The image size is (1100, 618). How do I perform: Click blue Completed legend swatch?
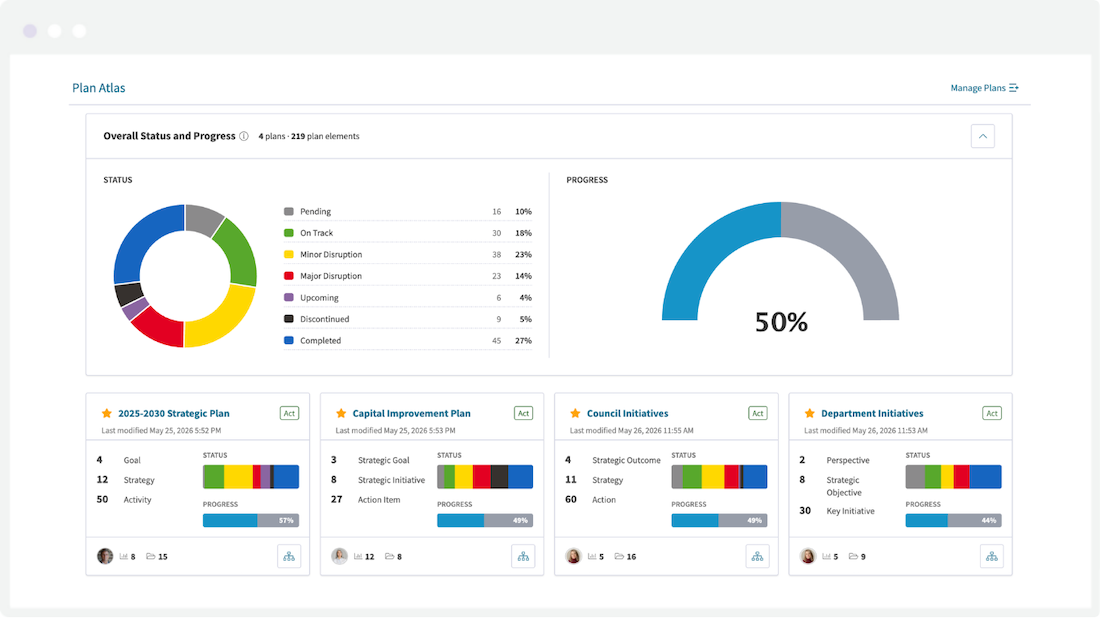(288, 340)
